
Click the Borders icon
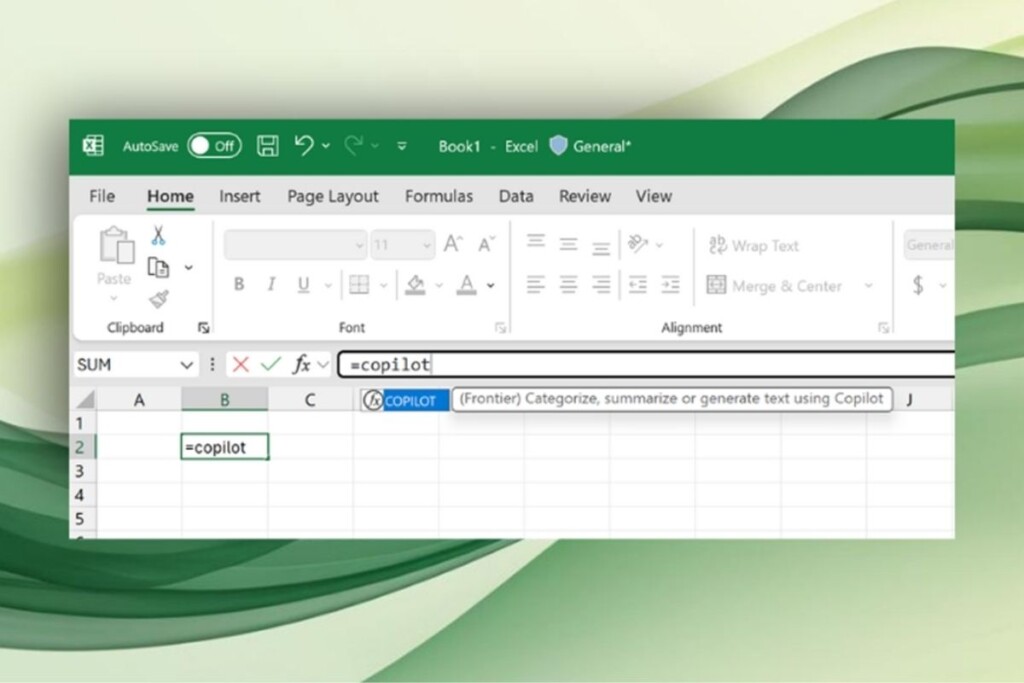(x=359, y=284)
